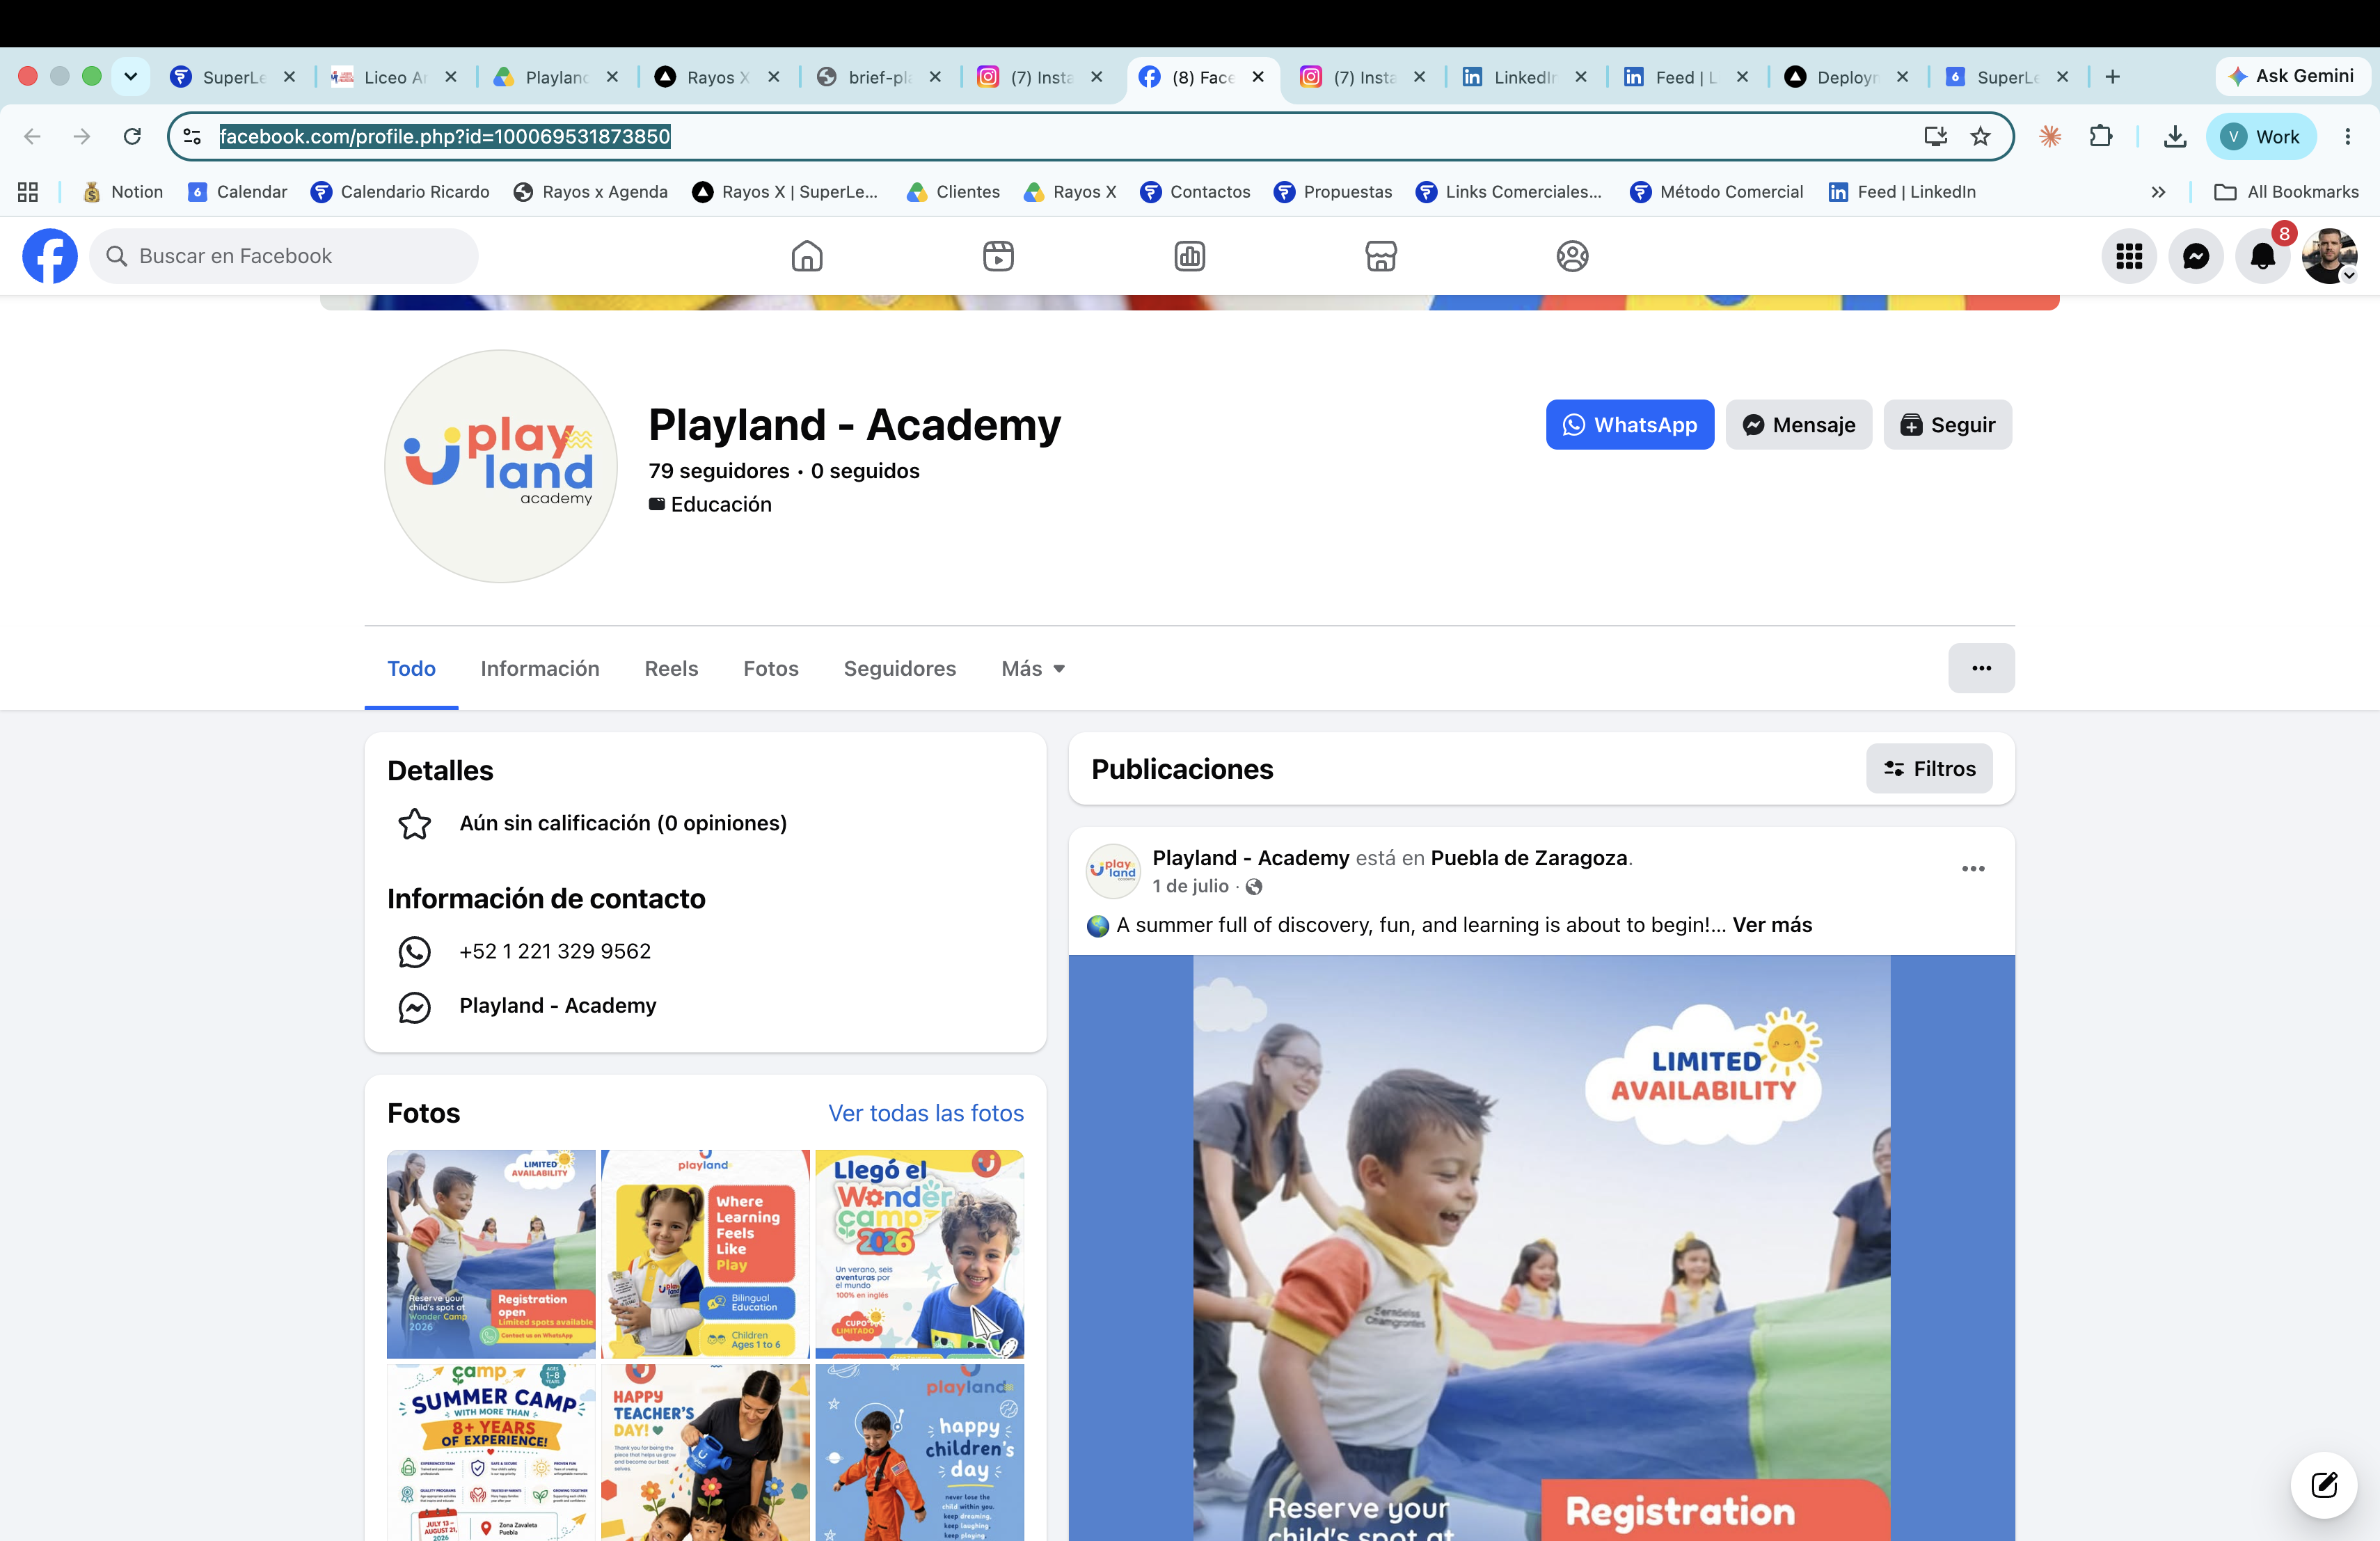Click the browser back arrow

coord(32,136)
